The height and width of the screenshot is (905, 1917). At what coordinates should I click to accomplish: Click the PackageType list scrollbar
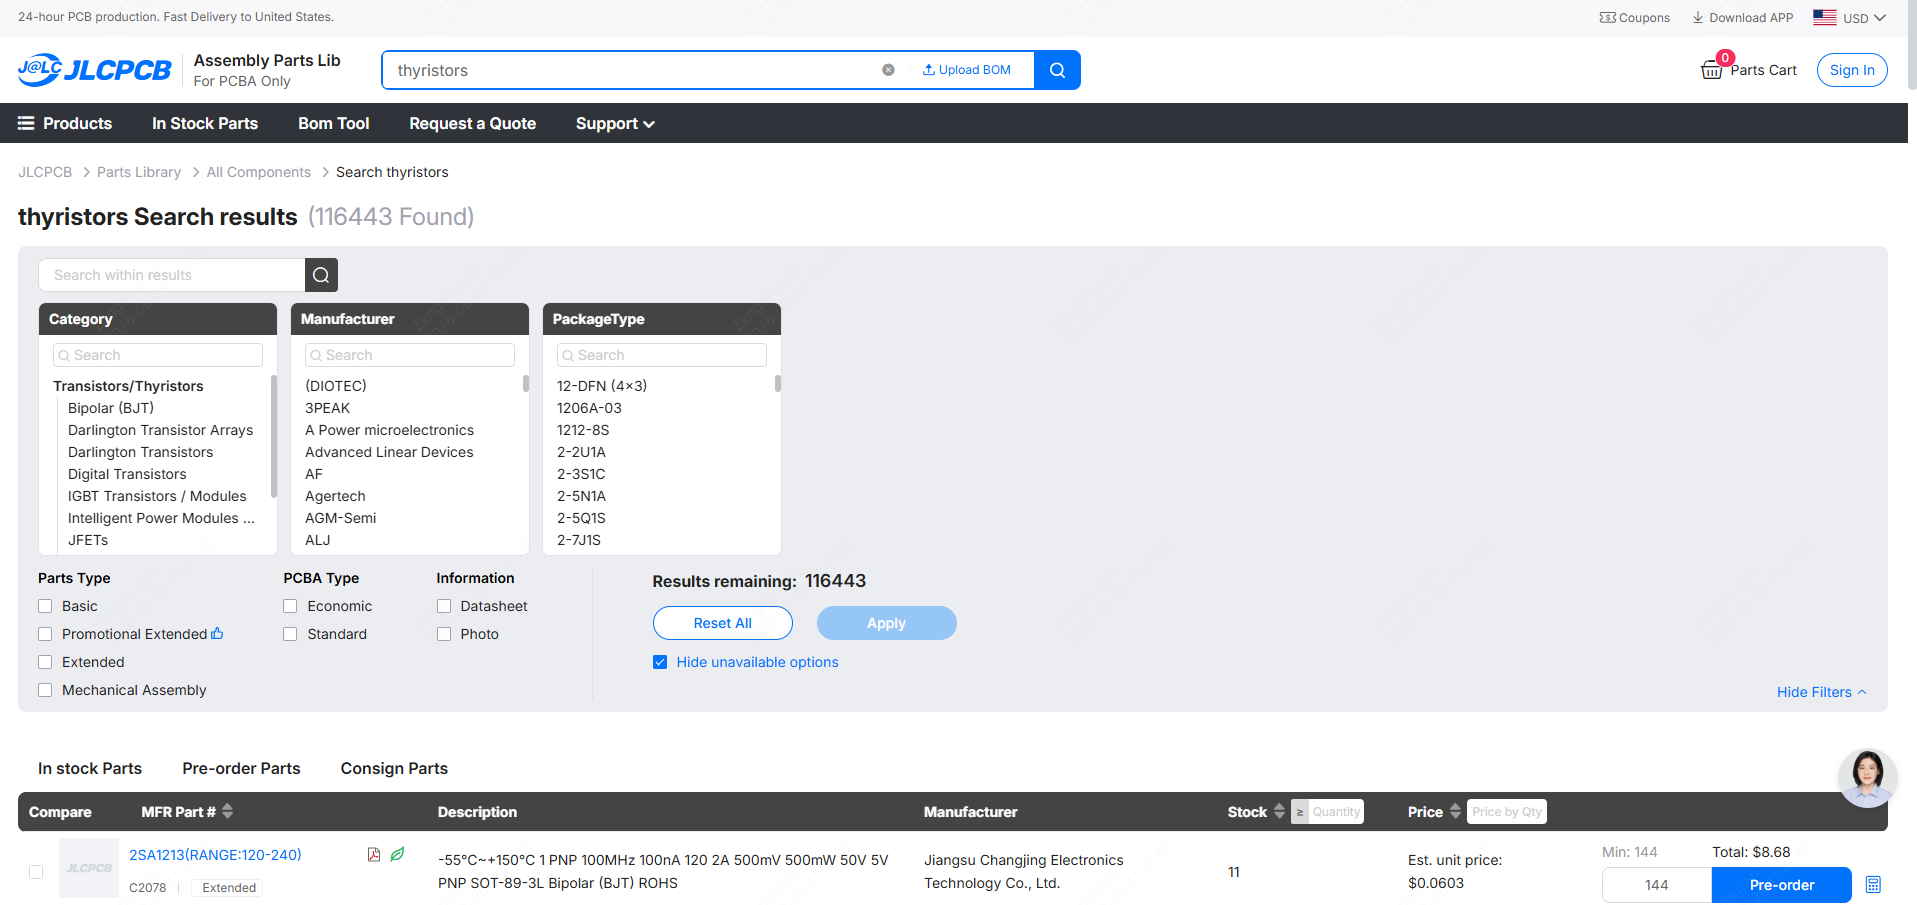pos(778,383)
